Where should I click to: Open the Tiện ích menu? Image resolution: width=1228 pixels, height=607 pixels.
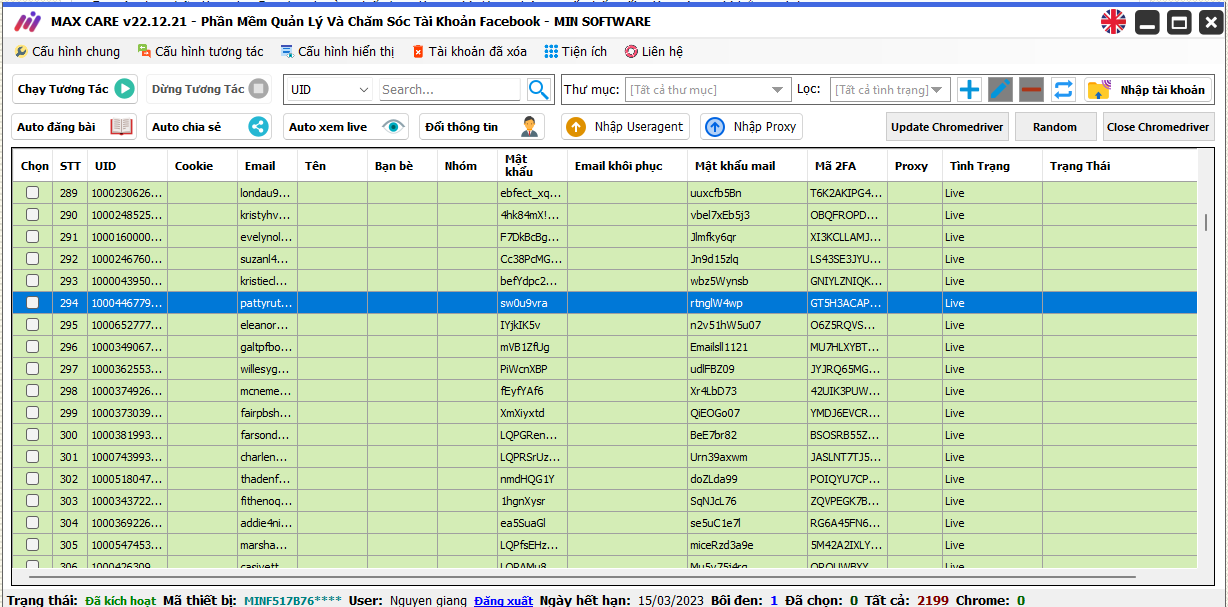click(x=576, y=51)
